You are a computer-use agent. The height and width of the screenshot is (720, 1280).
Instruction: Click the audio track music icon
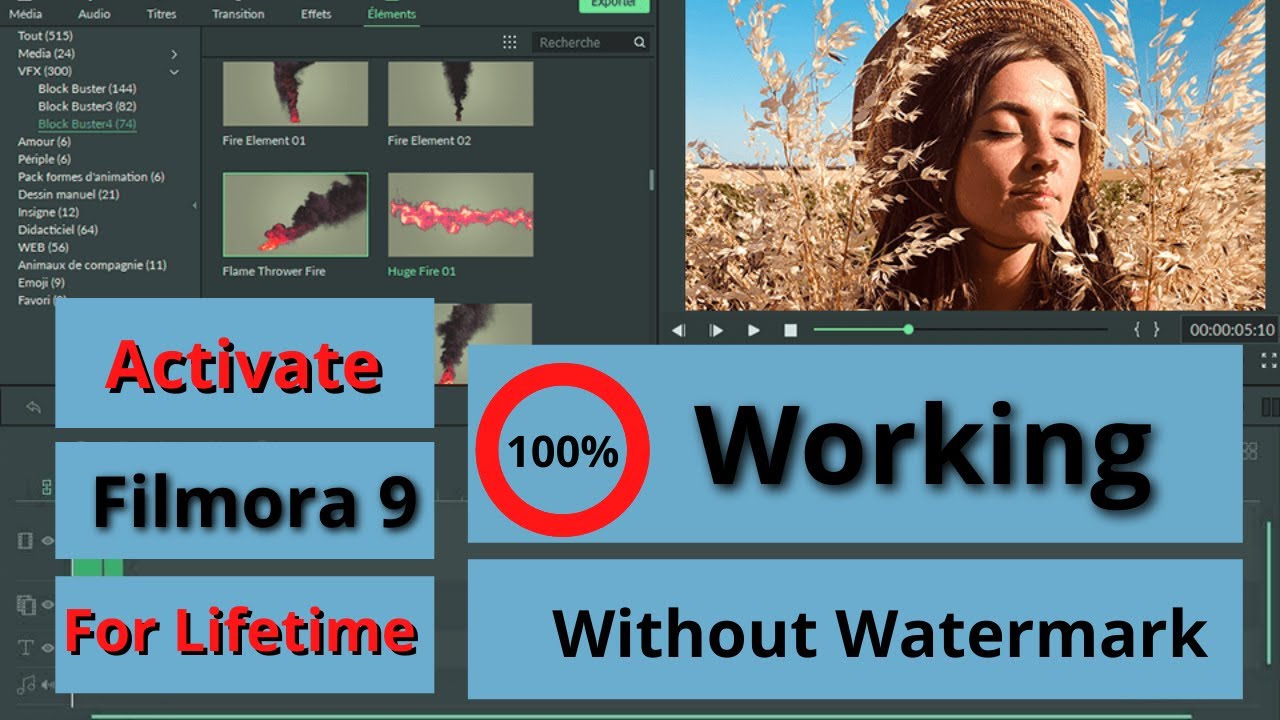tap(26, 685)
